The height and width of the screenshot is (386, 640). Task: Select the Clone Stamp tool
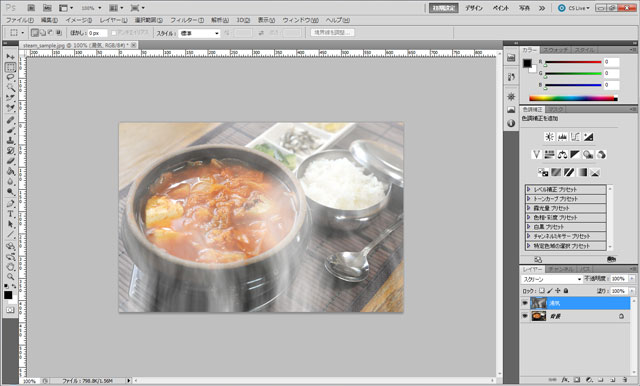pyautogui.click(x=10, y=141)
